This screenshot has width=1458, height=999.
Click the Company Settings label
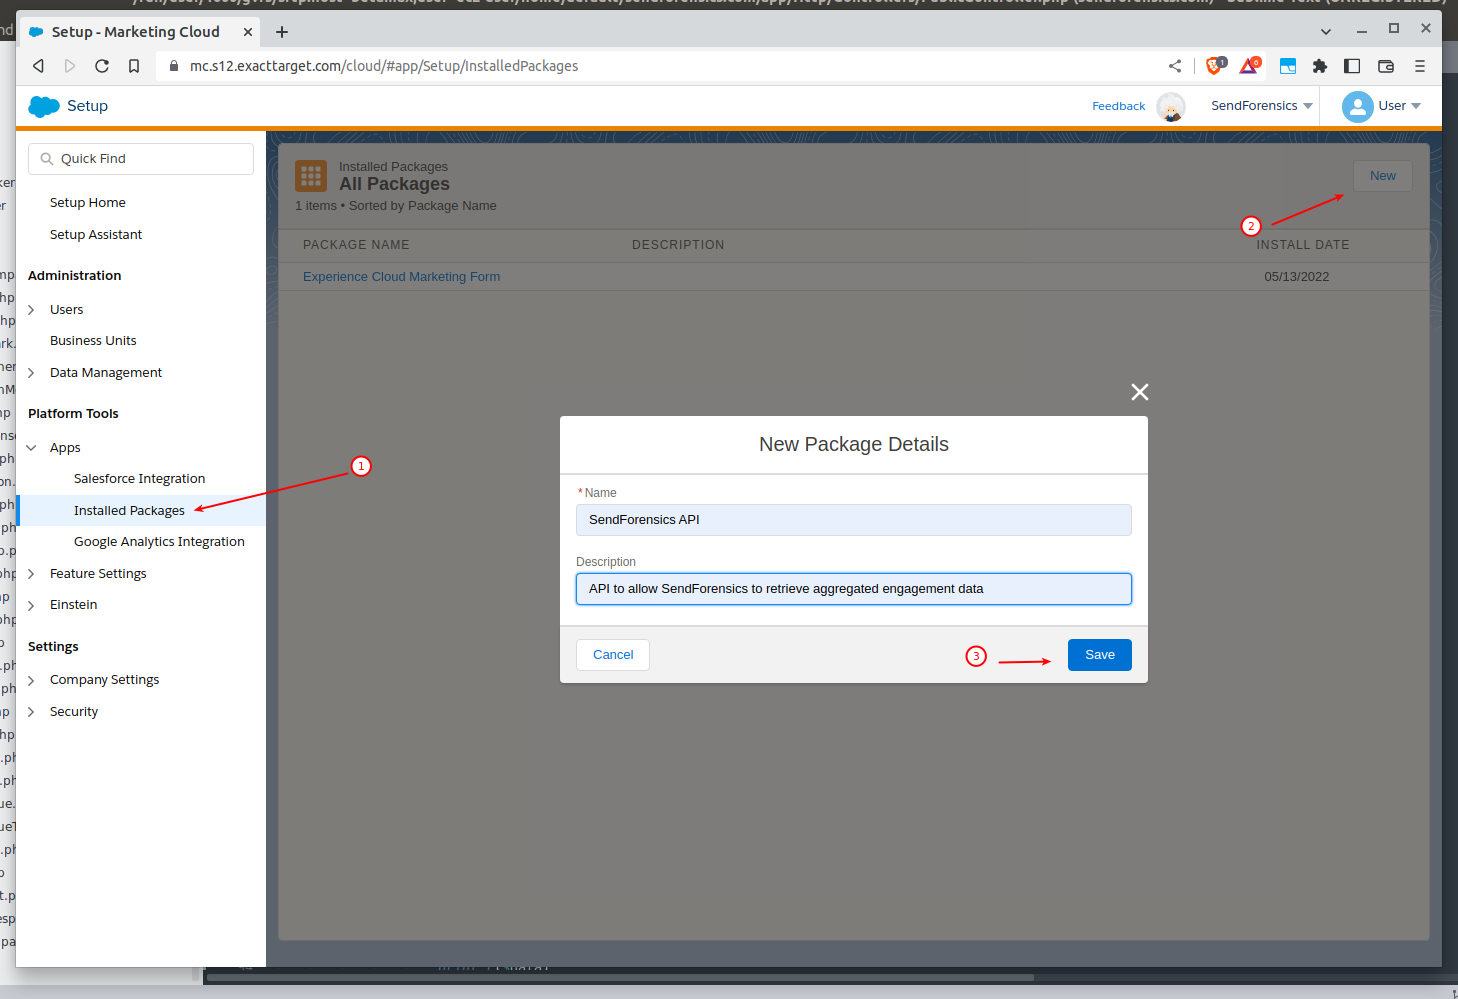105,680
